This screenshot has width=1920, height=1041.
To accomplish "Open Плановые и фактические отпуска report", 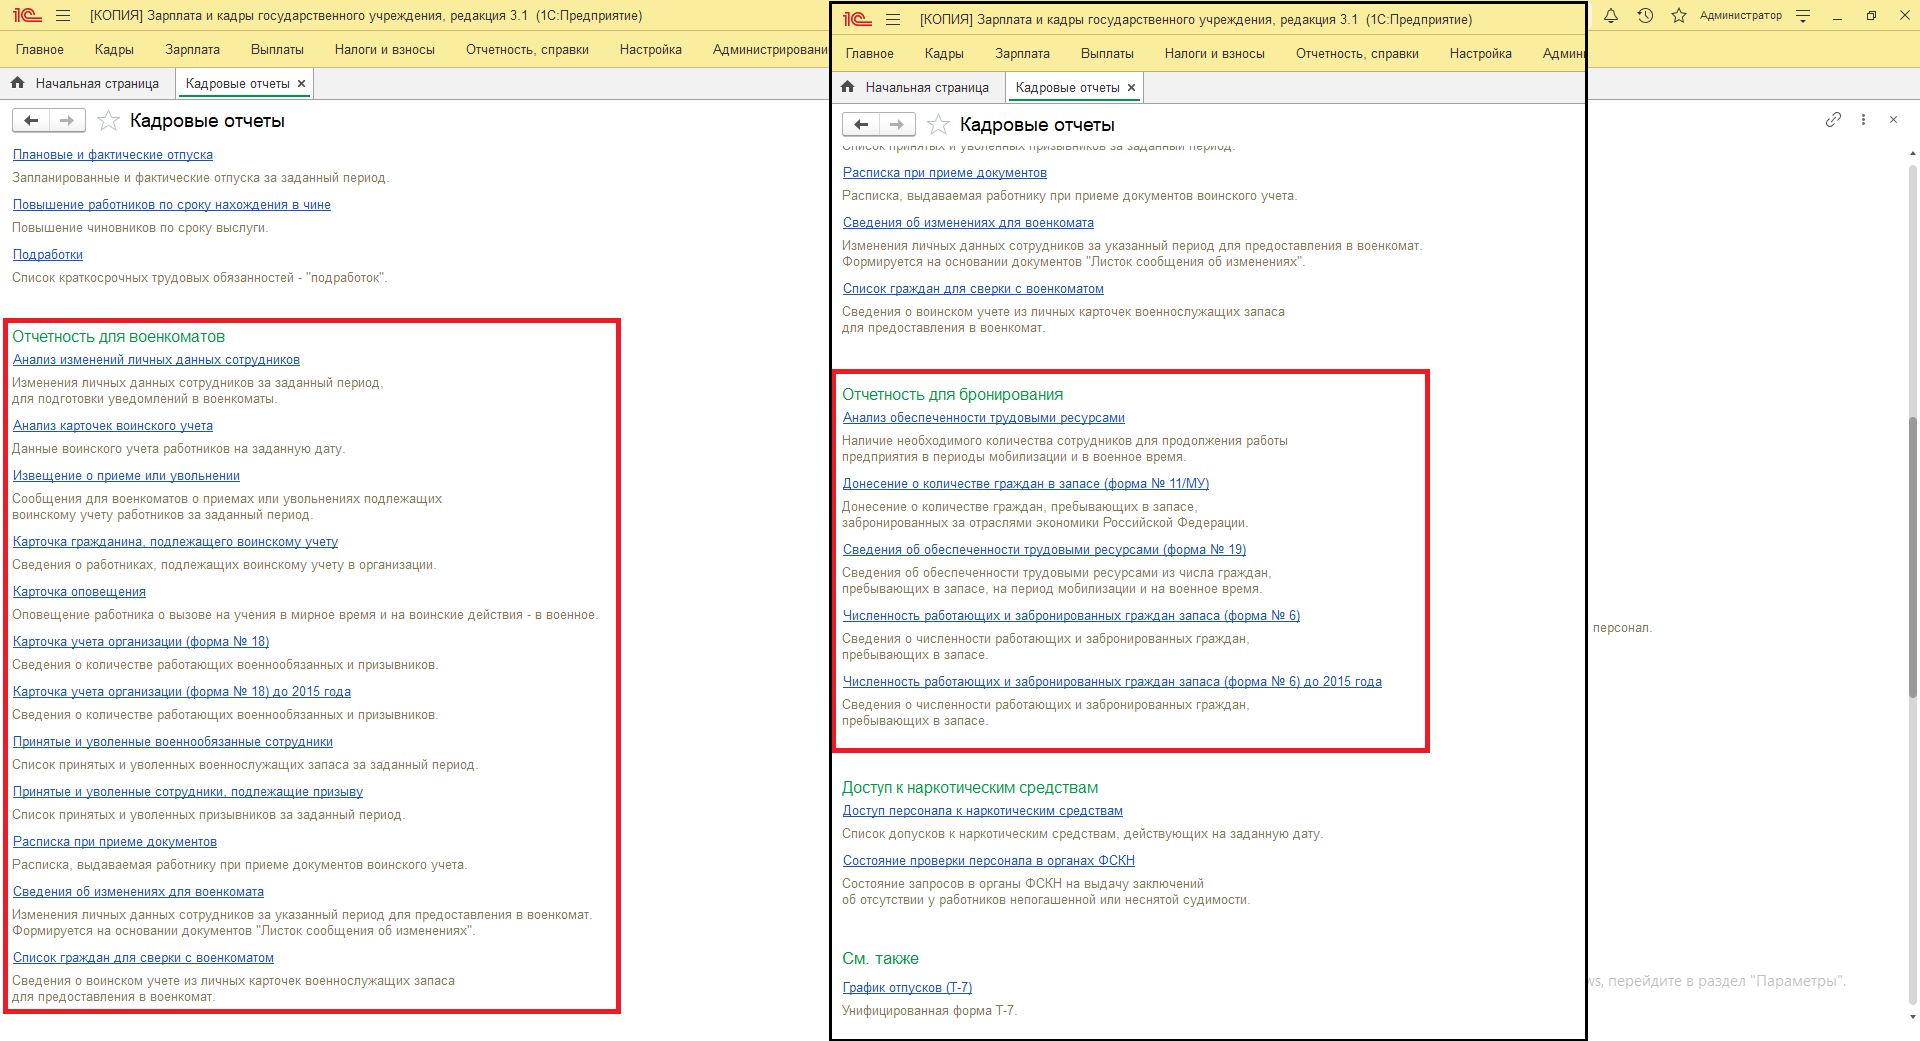I will pos(113,155).
